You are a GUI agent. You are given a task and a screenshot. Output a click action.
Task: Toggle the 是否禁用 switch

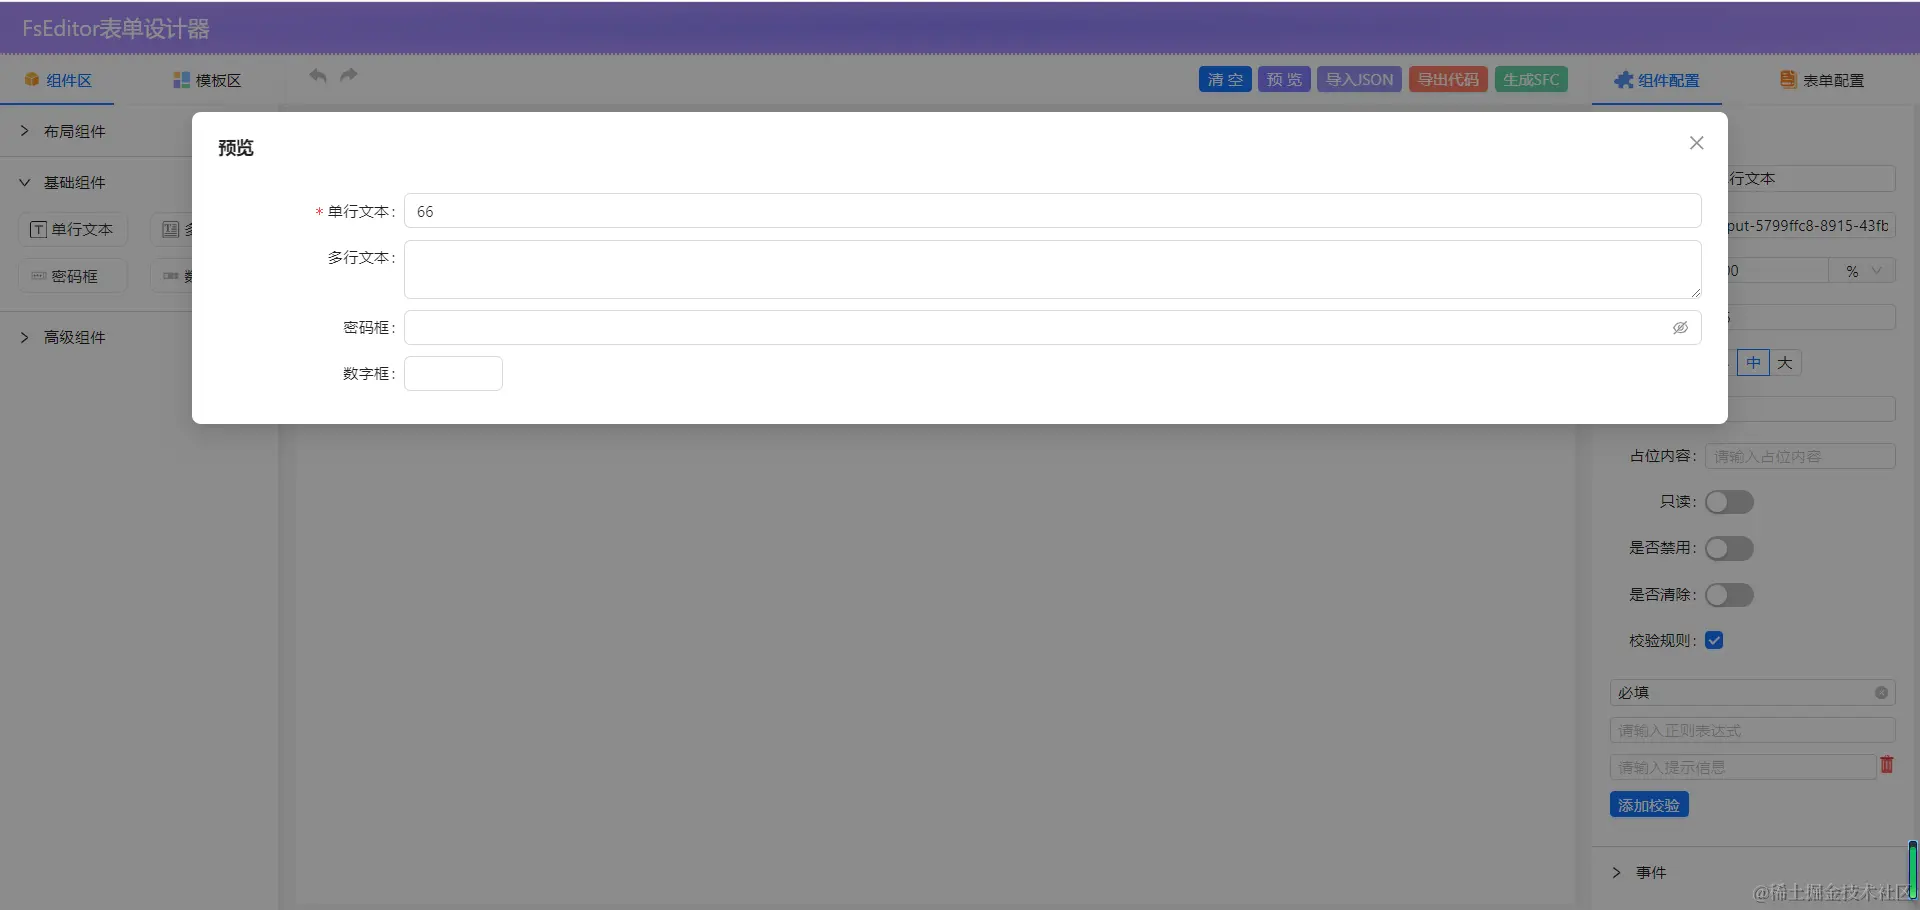pos(1729,548)
